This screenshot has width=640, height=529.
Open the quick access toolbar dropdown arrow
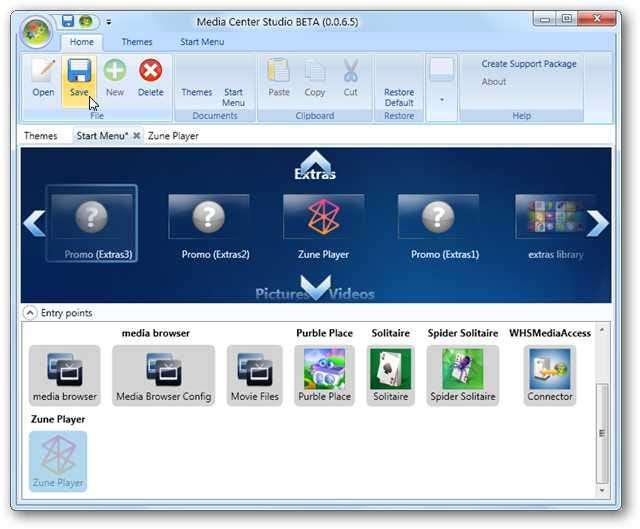point(108,21)
